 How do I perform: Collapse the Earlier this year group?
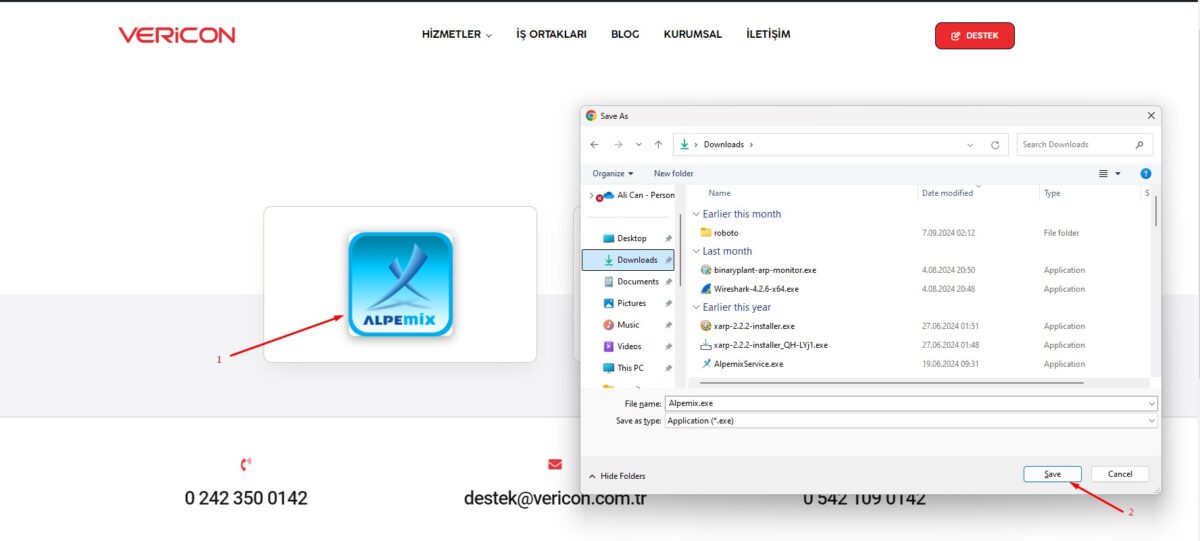696,307
